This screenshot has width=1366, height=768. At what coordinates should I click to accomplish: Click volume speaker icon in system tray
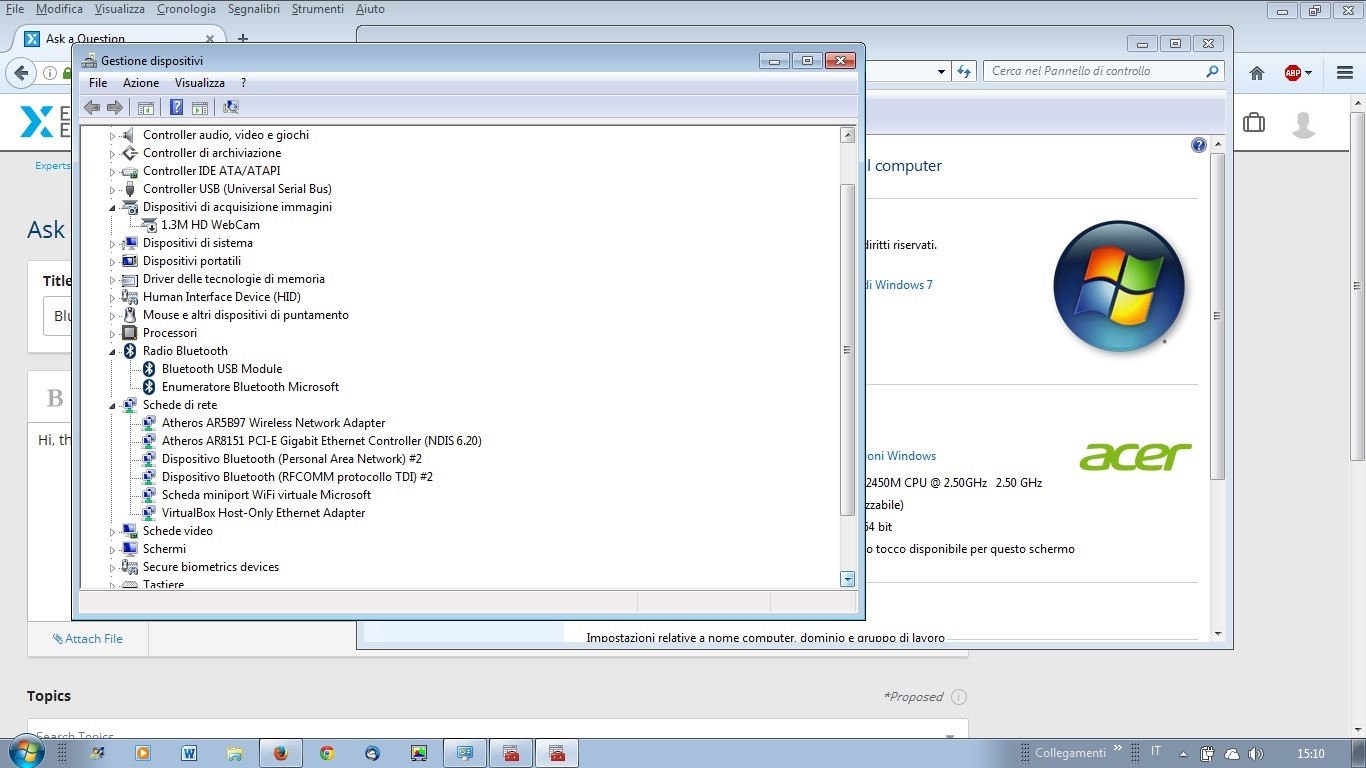[1256, 754]
